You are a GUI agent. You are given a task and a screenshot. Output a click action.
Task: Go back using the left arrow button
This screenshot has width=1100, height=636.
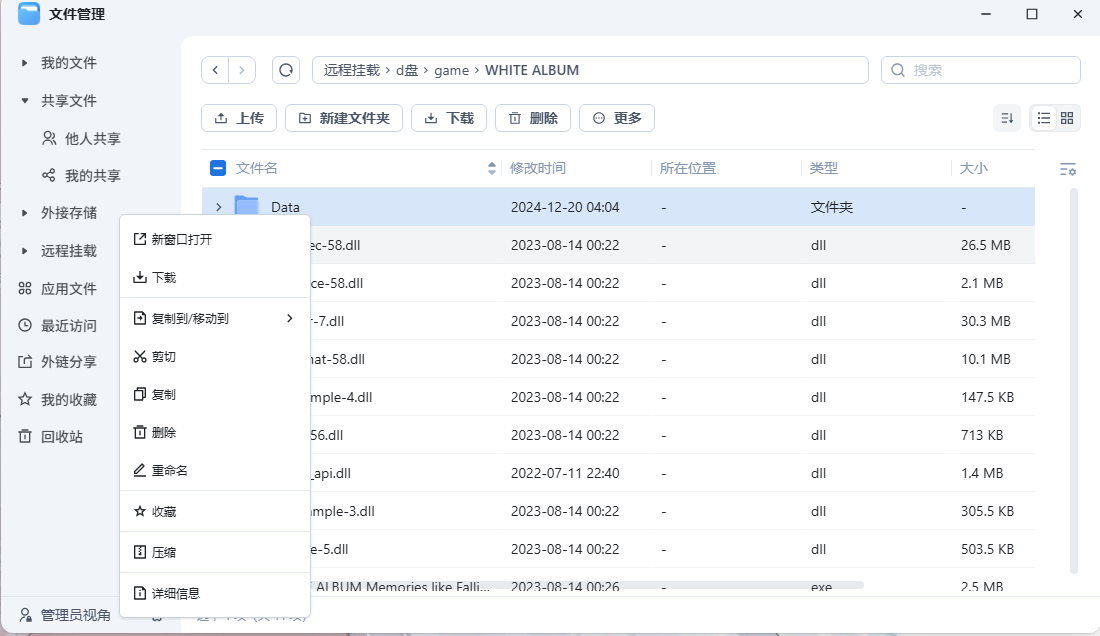coord(215,70)
